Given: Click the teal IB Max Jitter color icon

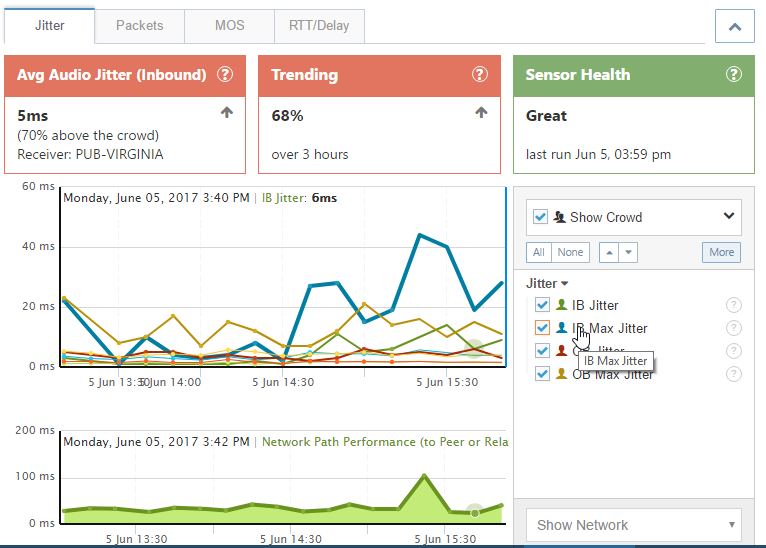Looking at the screenshot, I should click(x=562, y=328).
